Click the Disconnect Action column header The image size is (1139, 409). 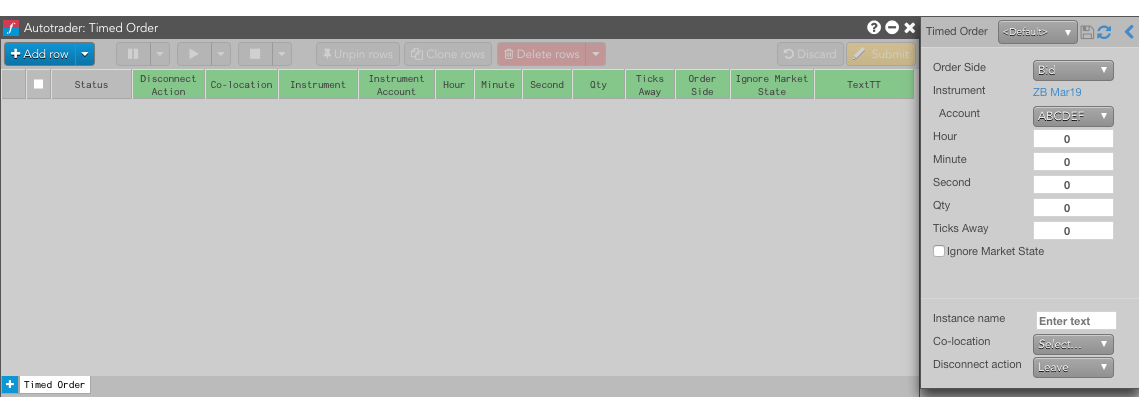[x=169, y=84]
